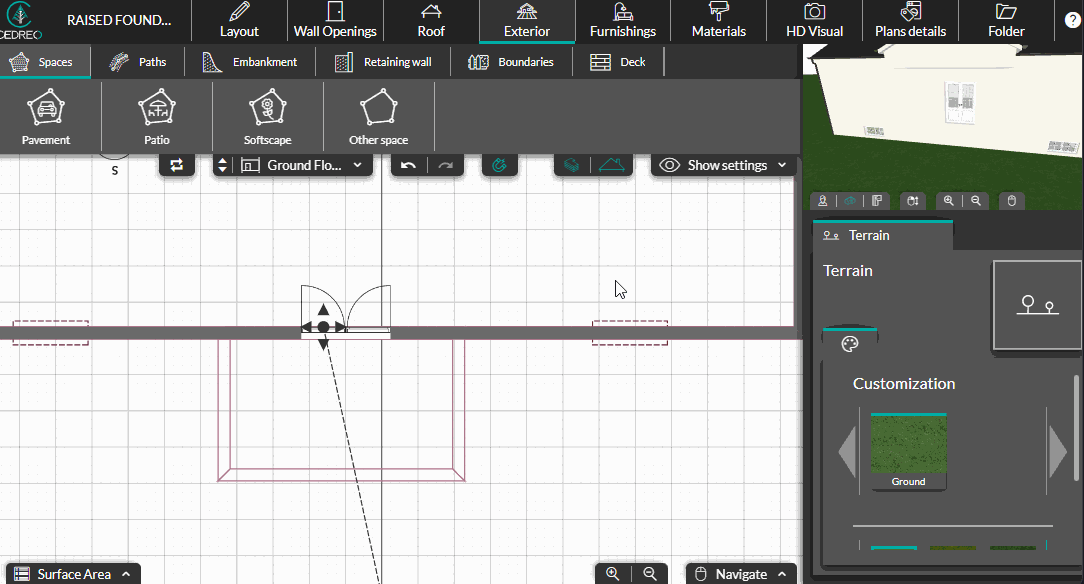Open the Show settings menu

722,165
